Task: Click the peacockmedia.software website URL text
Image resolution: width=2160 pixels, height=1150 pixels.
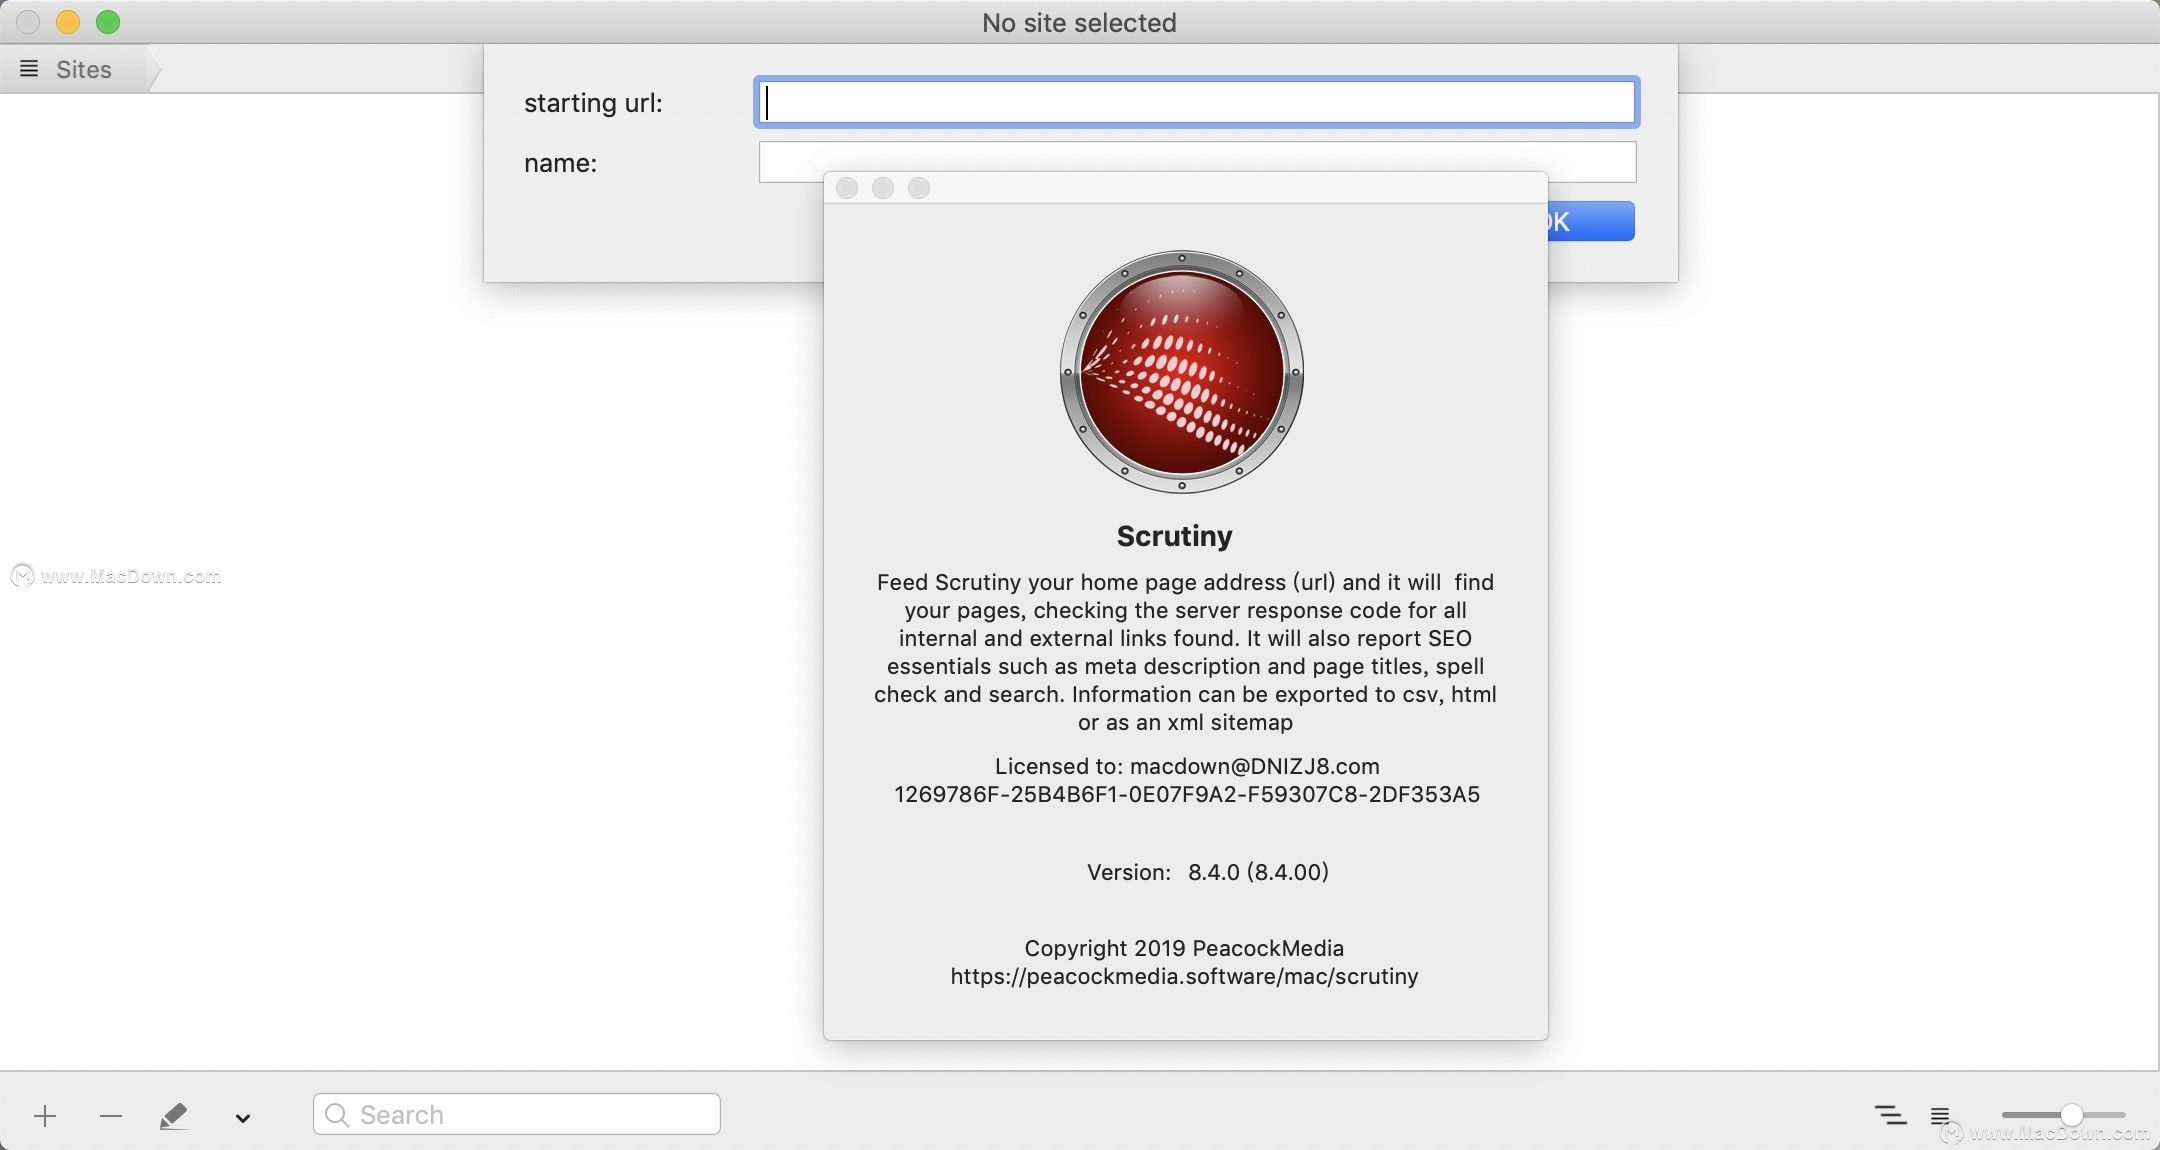Action: tap(1184, 976)
